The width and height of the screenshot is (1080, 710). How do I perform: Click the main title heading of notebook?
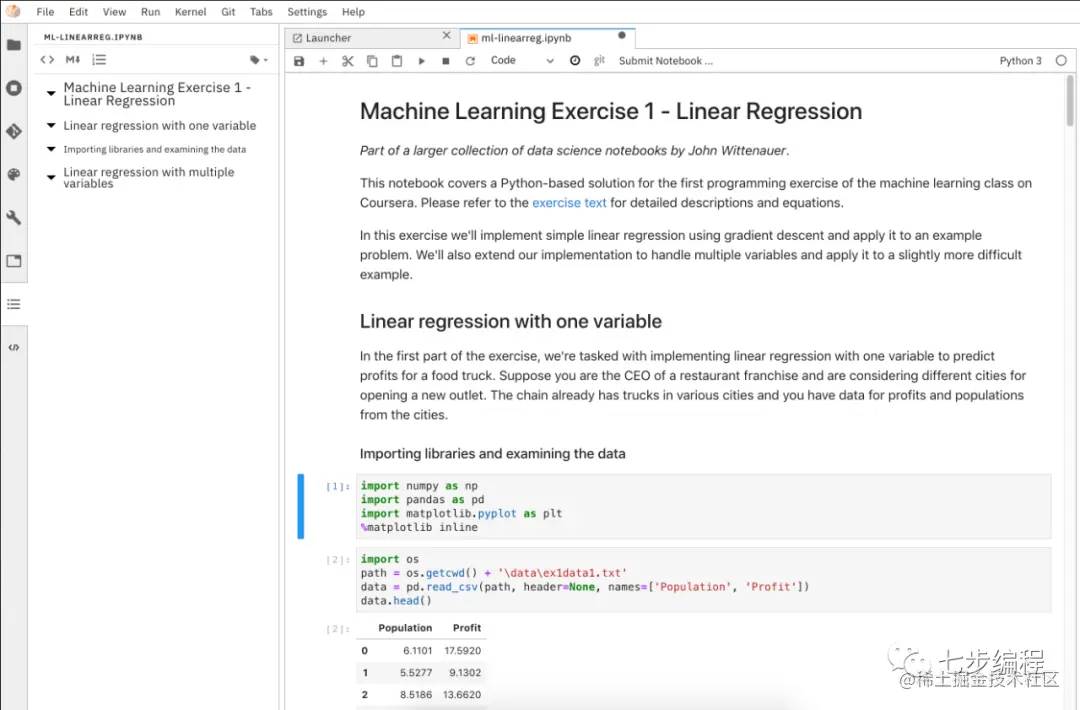click(x=611, y=111)
